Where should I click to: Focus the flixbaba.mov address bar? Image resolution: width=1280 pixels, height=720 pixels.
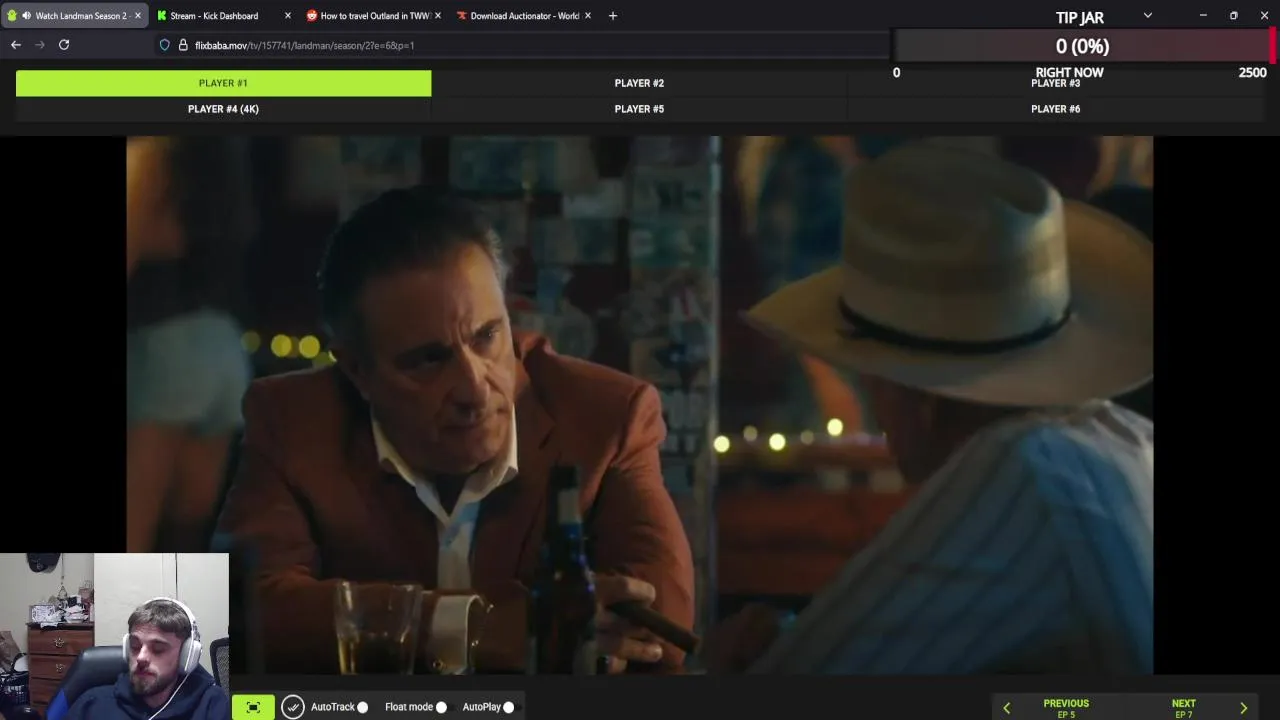(520, 45)
